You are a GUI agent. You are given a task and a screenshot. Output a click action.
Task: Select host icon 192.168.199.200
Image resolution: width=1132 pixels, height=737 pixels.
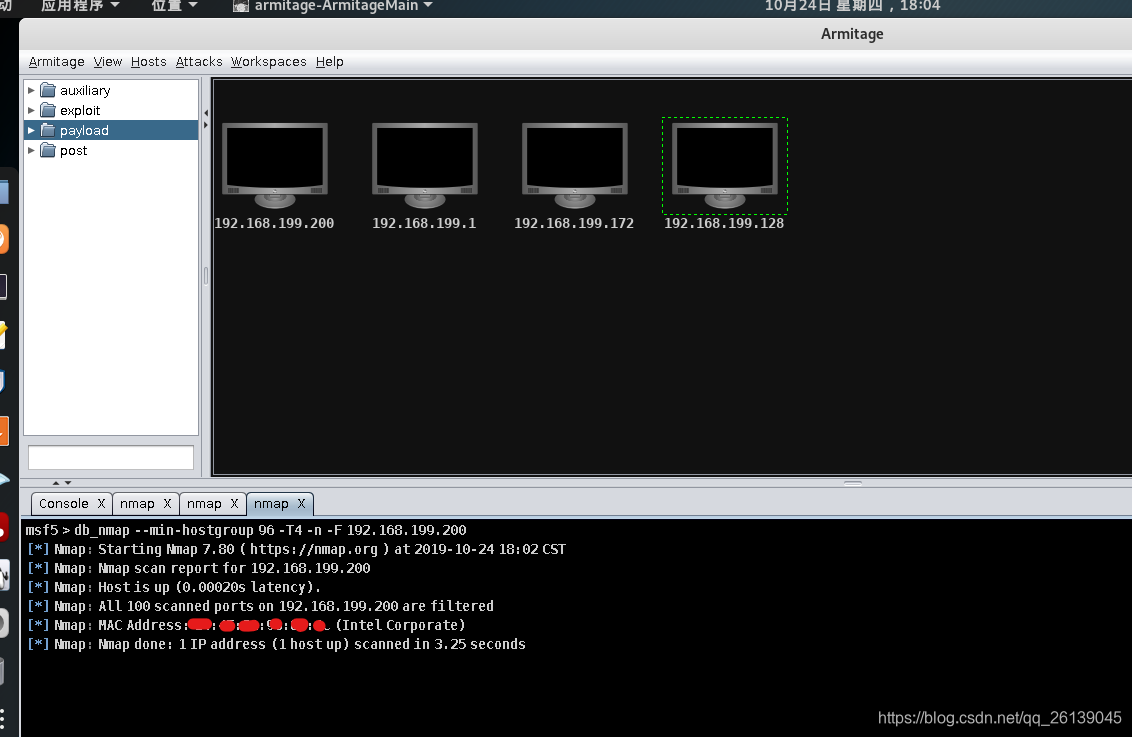[x=274, y=165]
